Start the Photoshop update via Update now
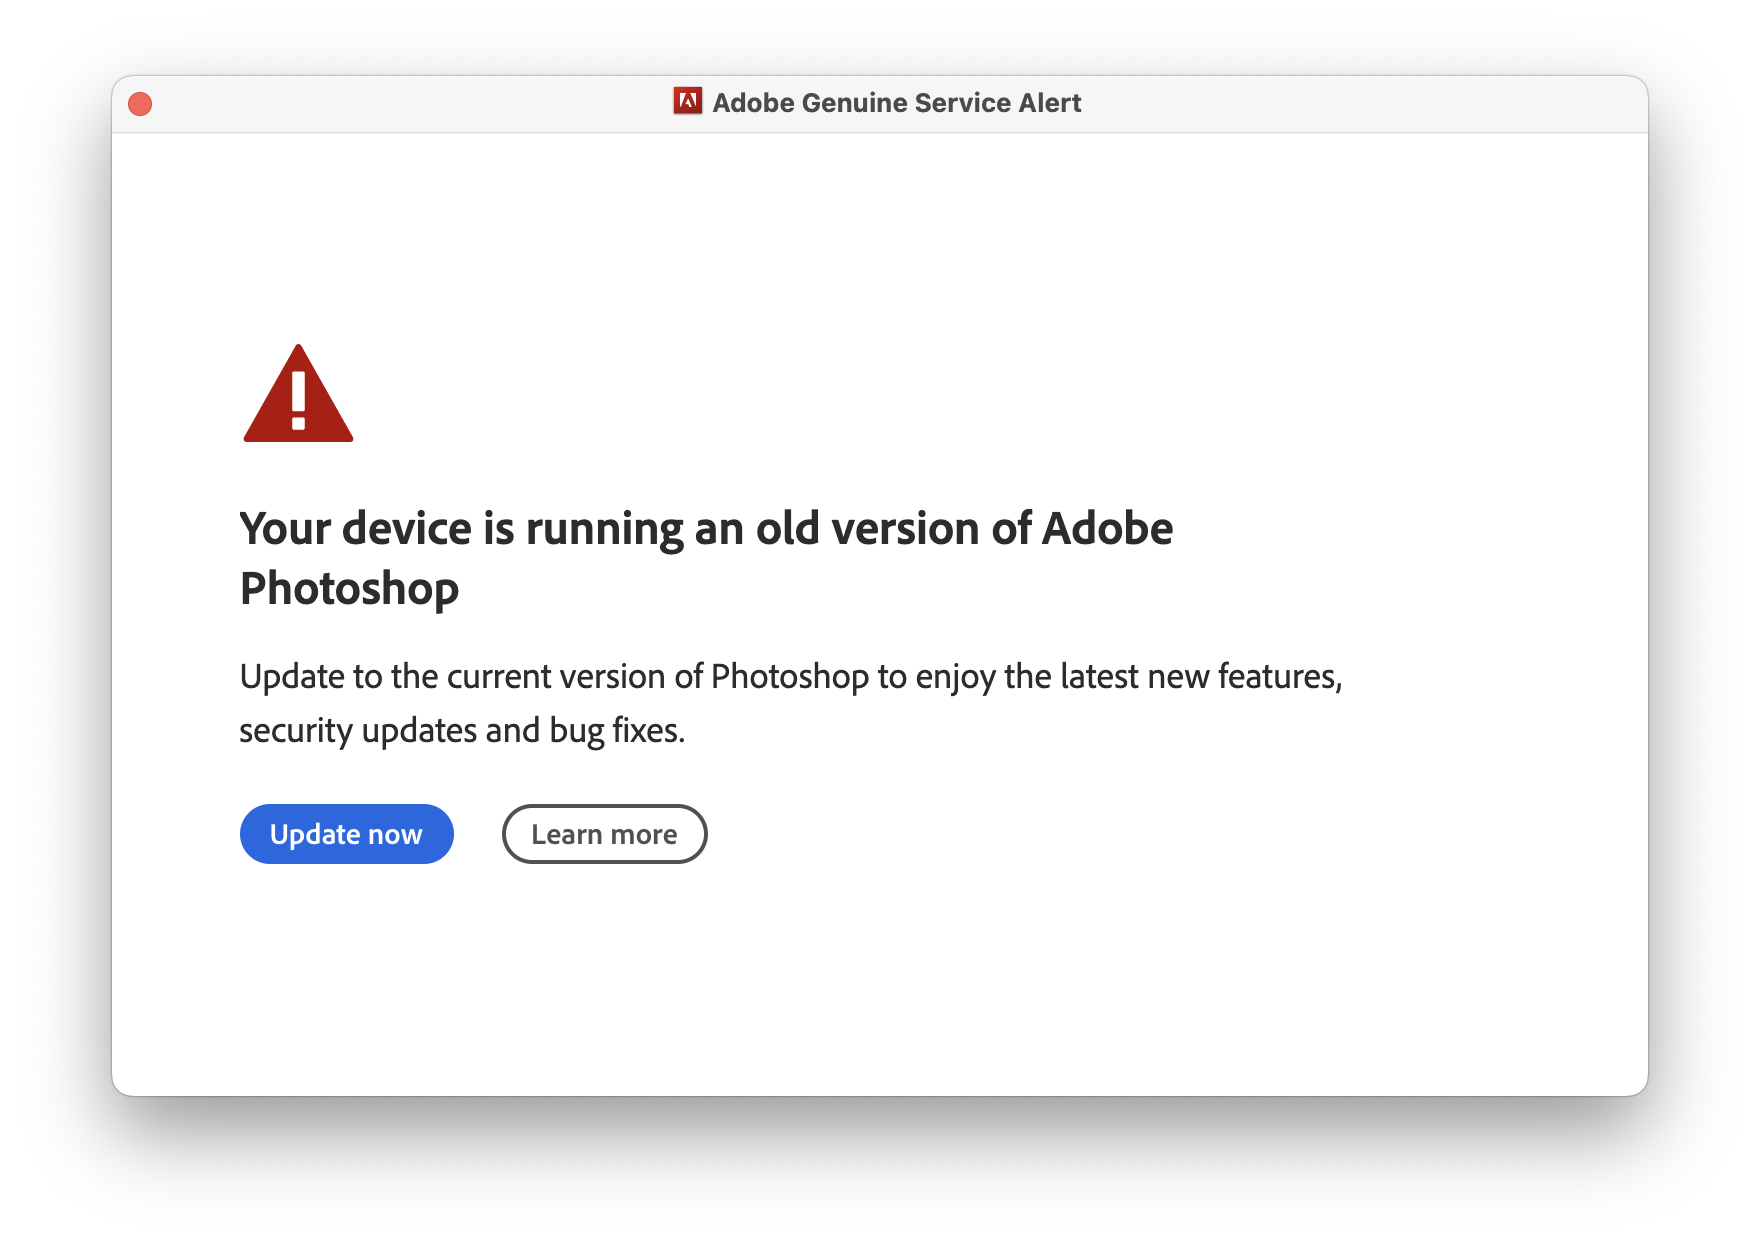The height and width of the screenshot is (1244, 1760). pyautogui.click(x=346, y=833)
